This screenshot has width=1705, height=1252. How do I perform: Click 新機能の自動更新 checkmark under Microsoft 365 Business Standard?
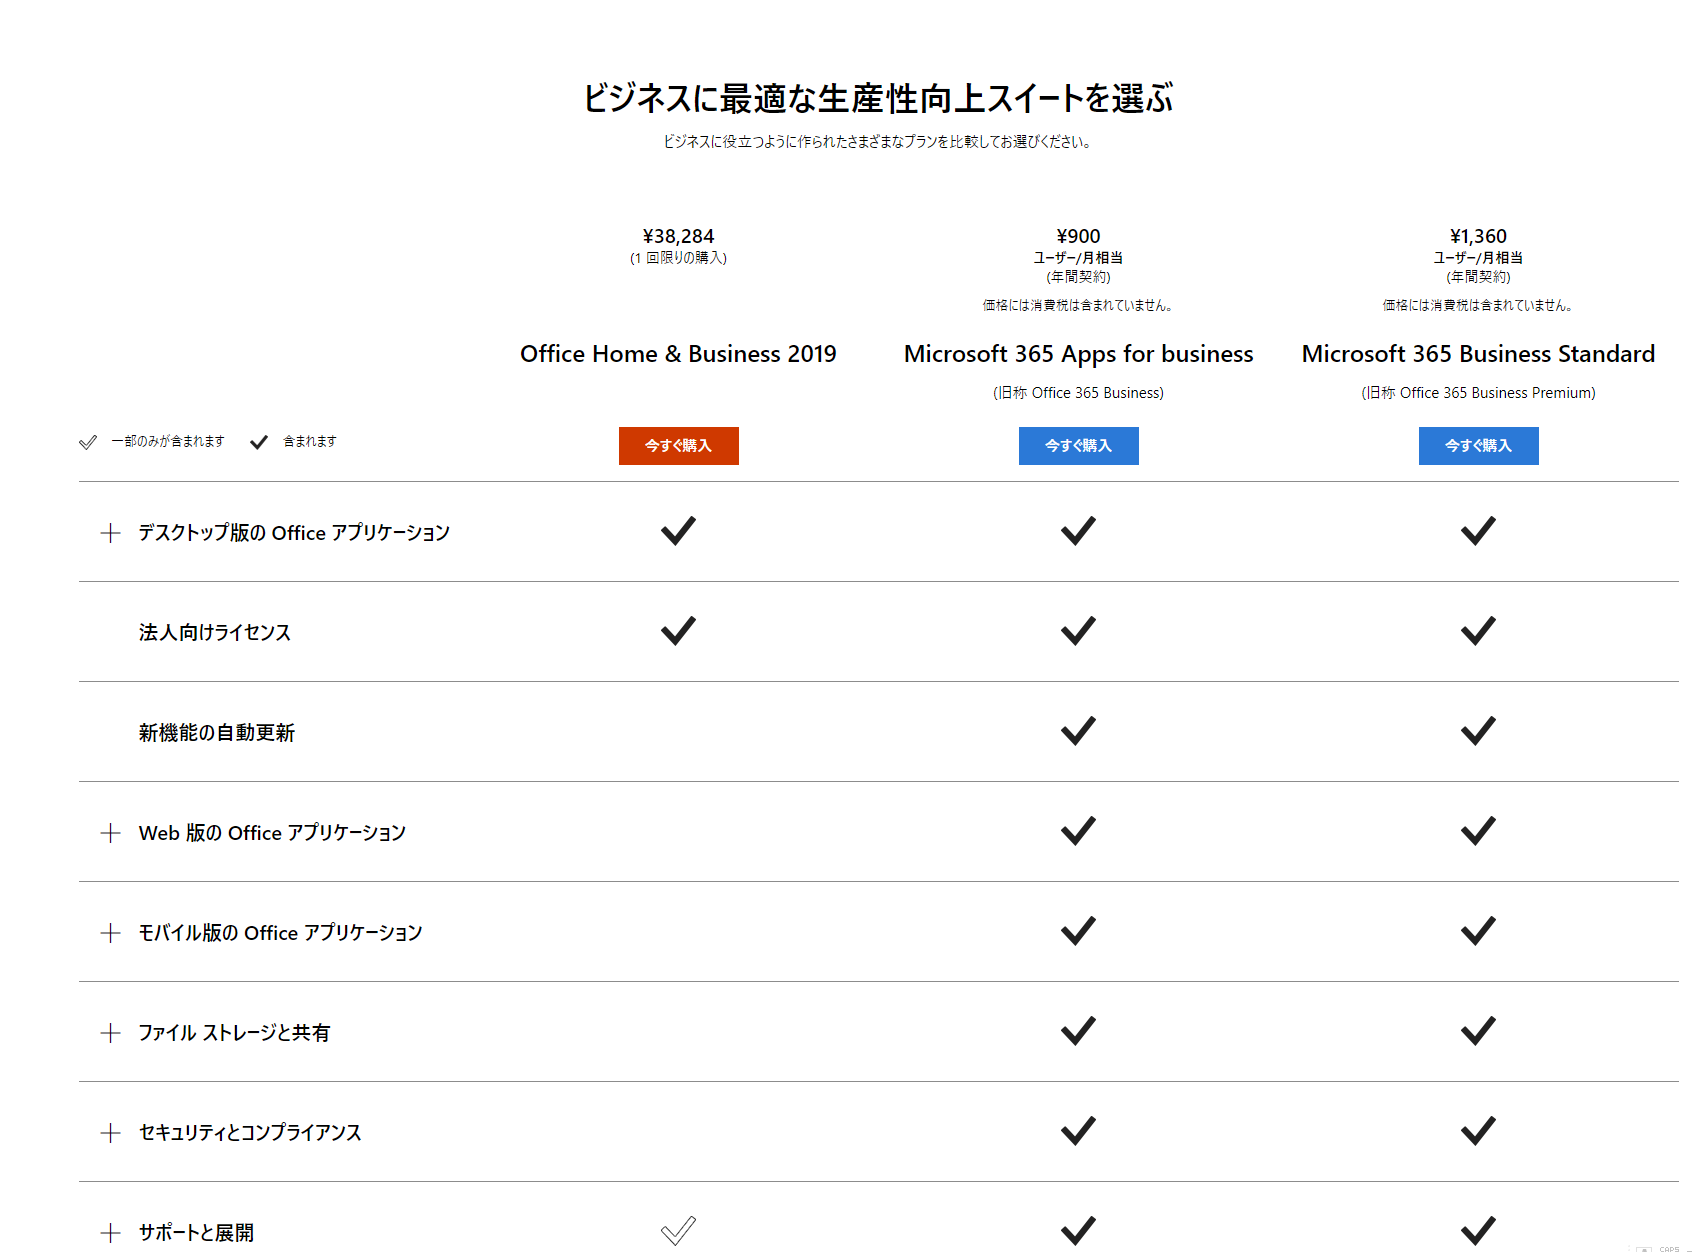[1478, 731]
